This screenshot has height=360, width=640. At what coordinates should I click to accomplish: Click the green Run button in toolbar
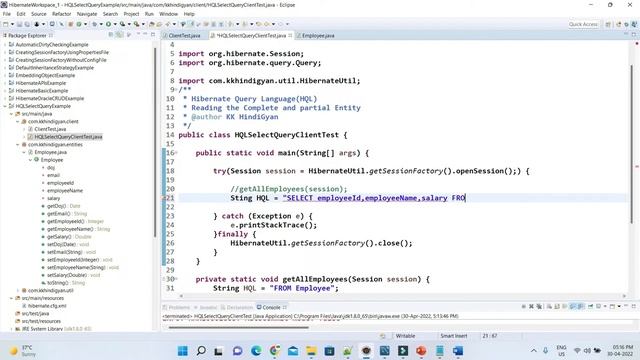click(x=108, y=24)
